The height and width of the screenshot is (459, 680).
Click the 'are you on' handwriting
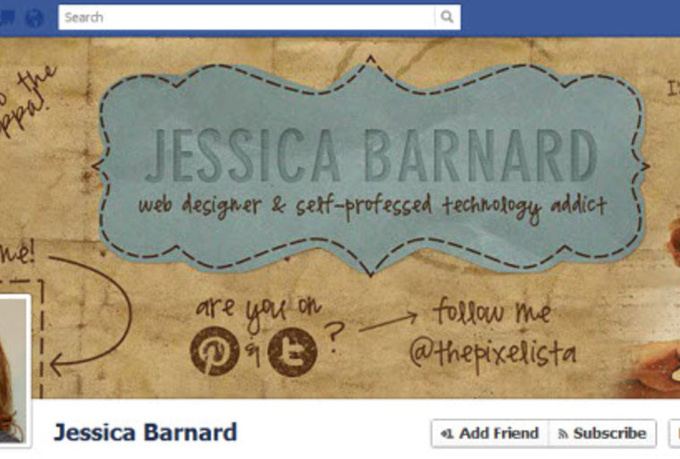click(258, 310)
